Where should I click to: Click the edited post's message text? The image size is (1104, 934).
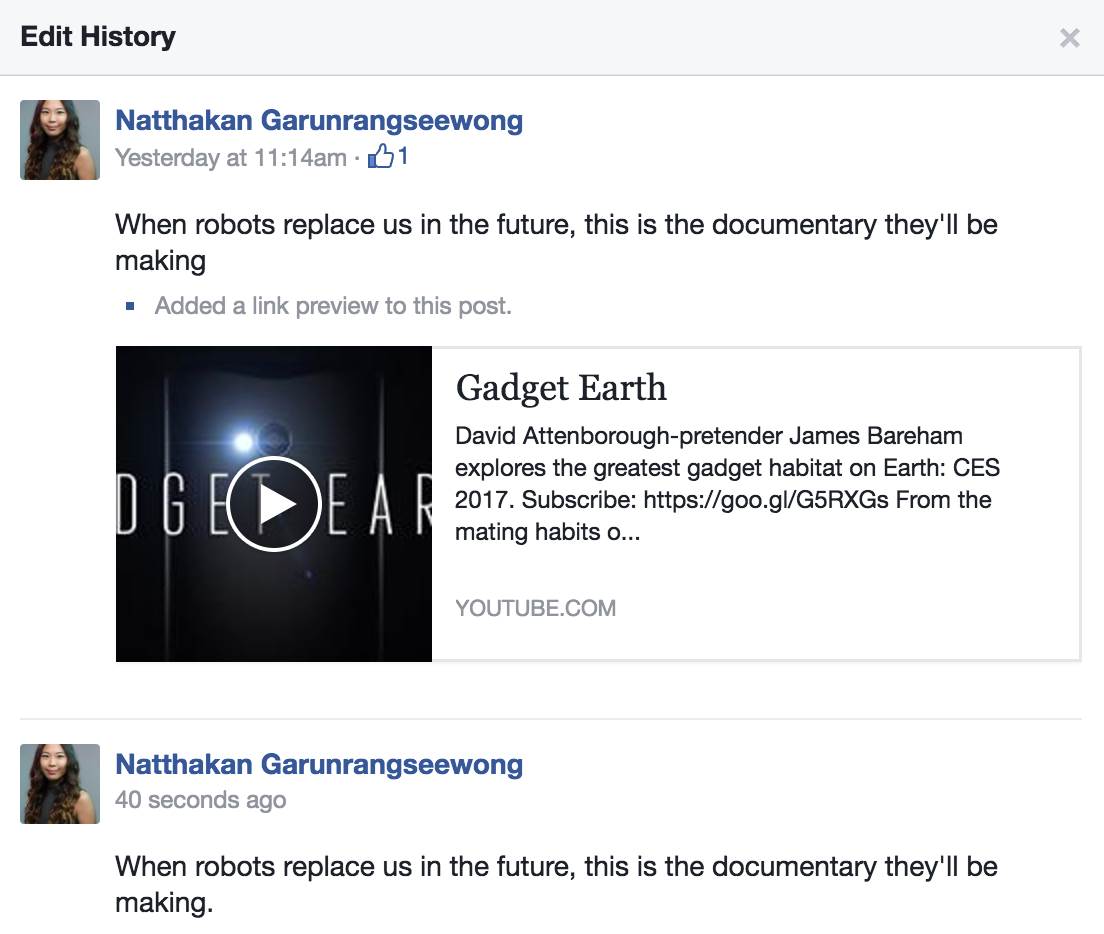click(557, 885)
